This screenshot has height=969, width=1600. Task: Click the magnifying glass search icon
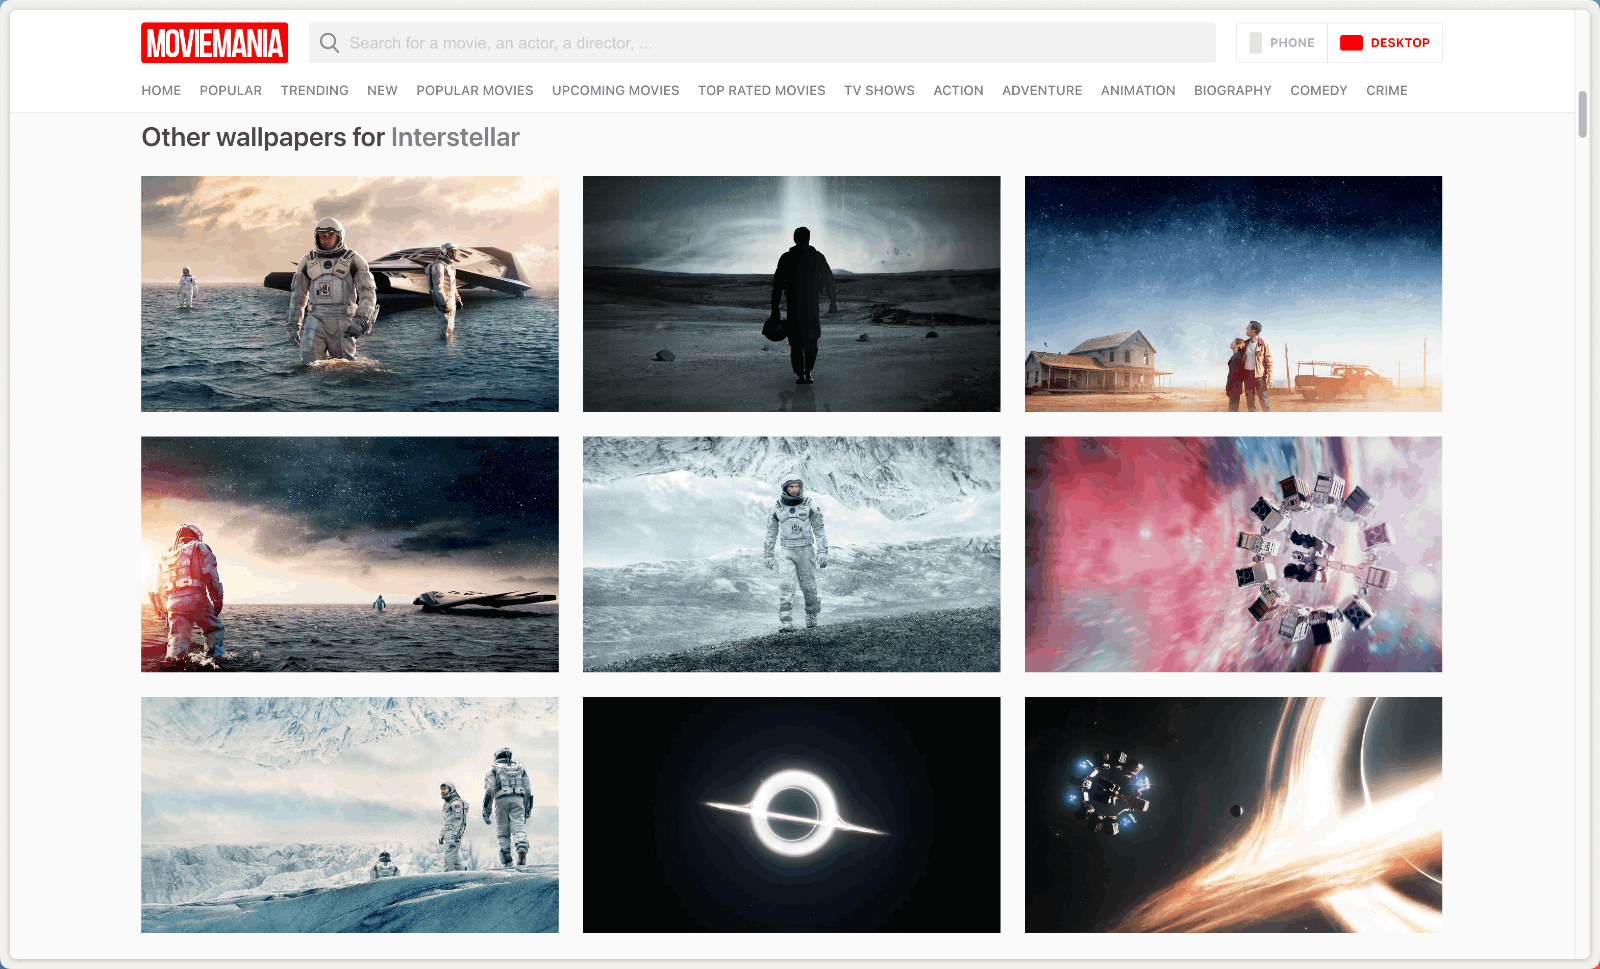tap(329, 43)
